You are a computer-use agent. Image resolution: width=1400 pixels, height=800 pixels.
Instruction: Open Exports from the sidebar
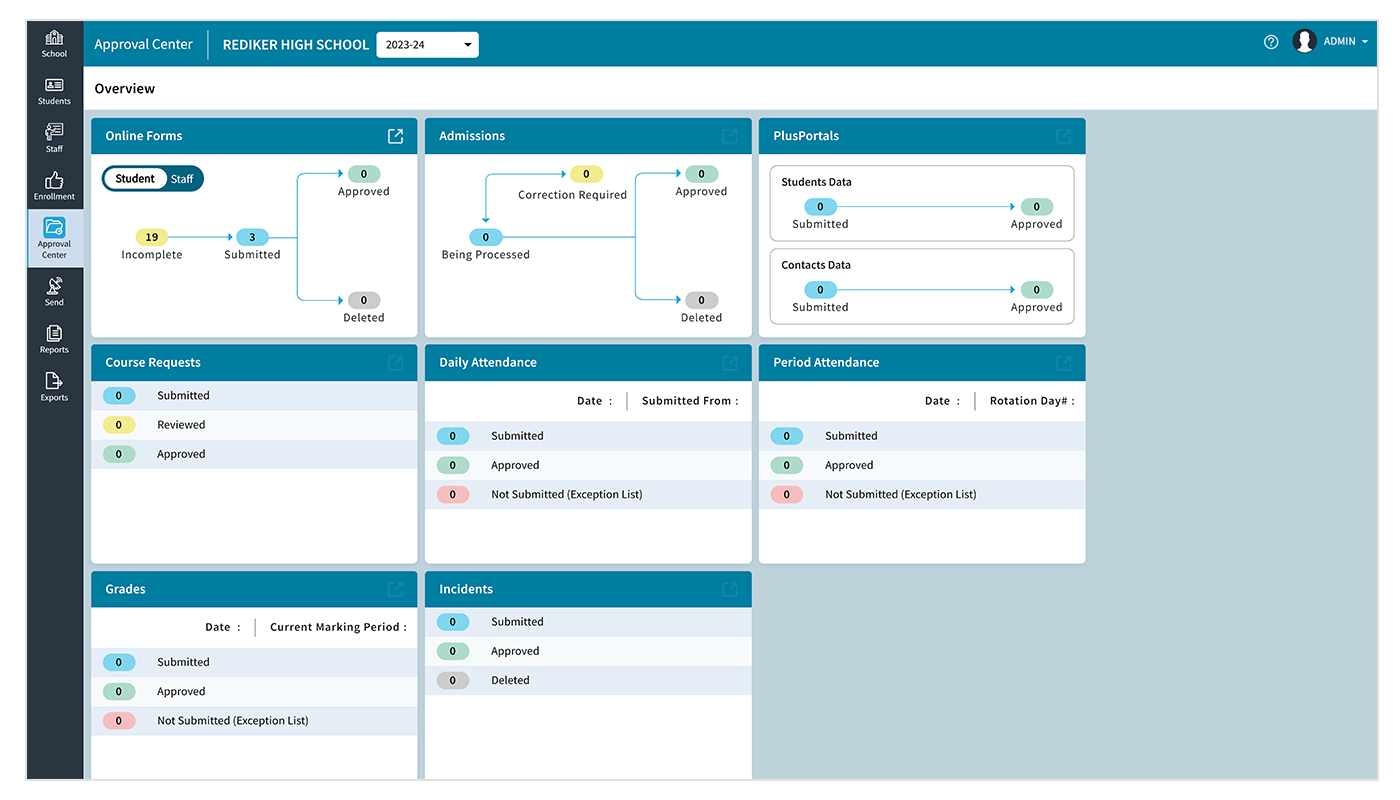pos(54,386)
